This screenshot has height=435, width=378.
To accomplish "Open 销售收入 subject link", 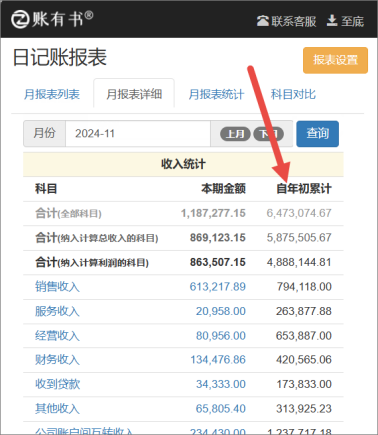I will tap(57, 287).
